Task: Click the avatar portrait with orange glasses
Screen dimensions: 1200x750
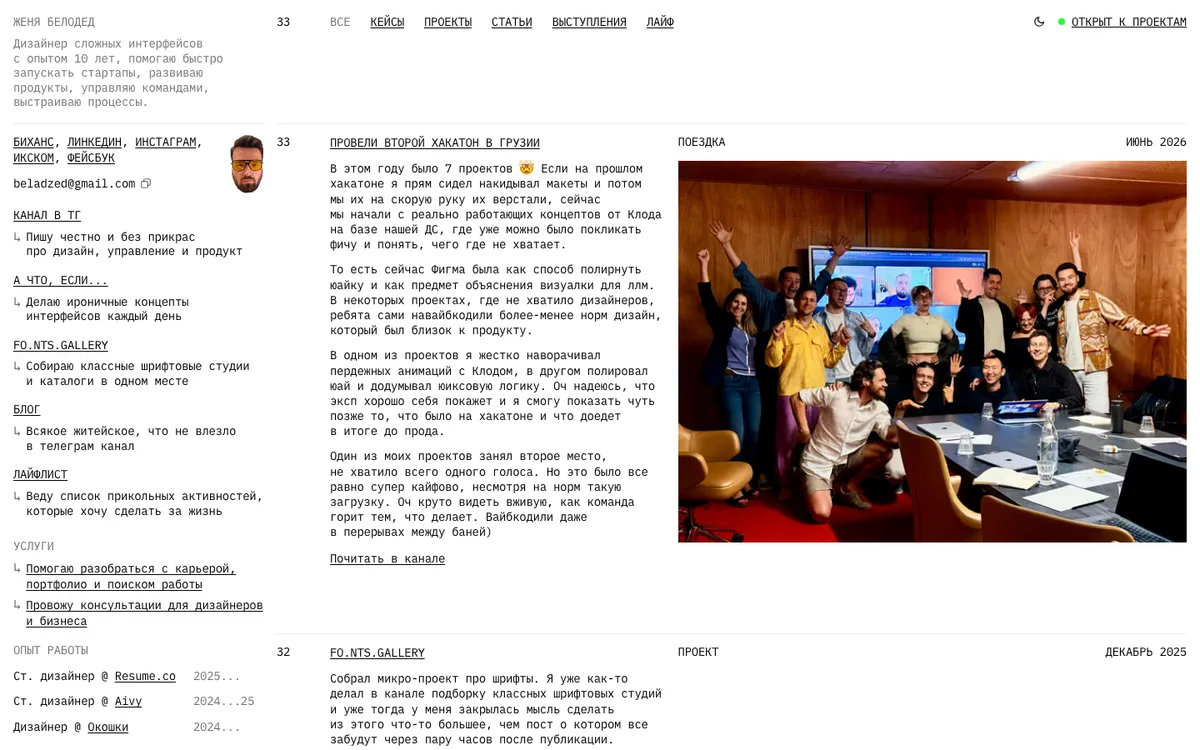Action: pyautogui.click(x=247, y=164)
